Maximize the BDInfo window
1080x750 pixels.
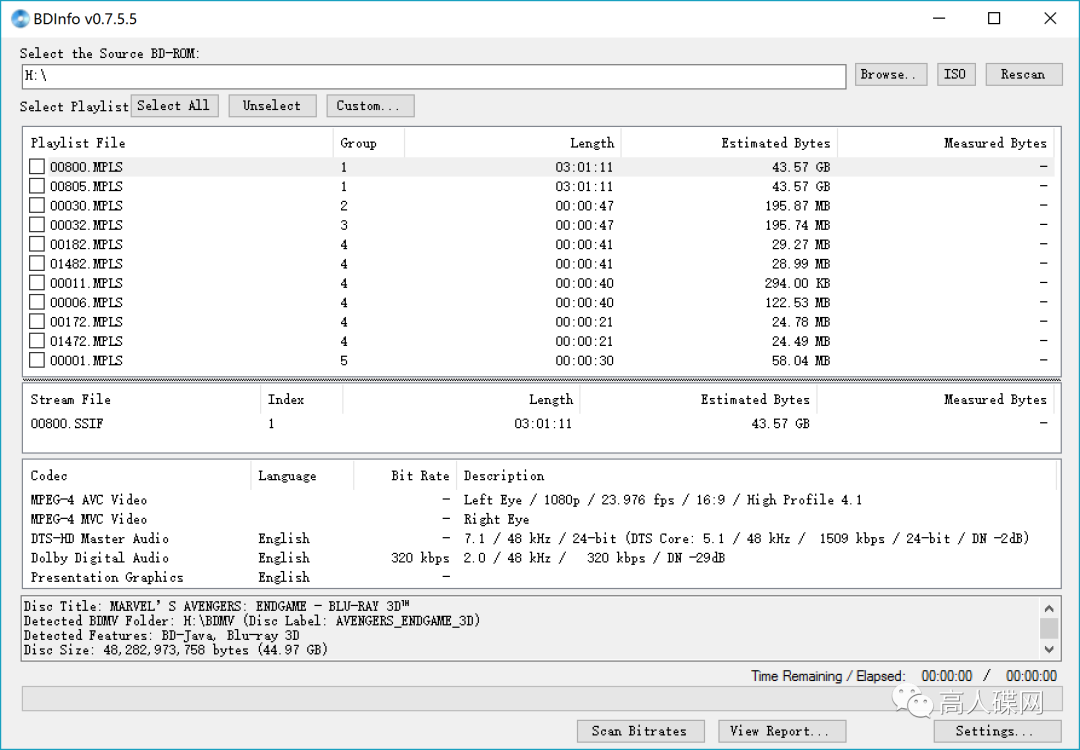(994, 19)
